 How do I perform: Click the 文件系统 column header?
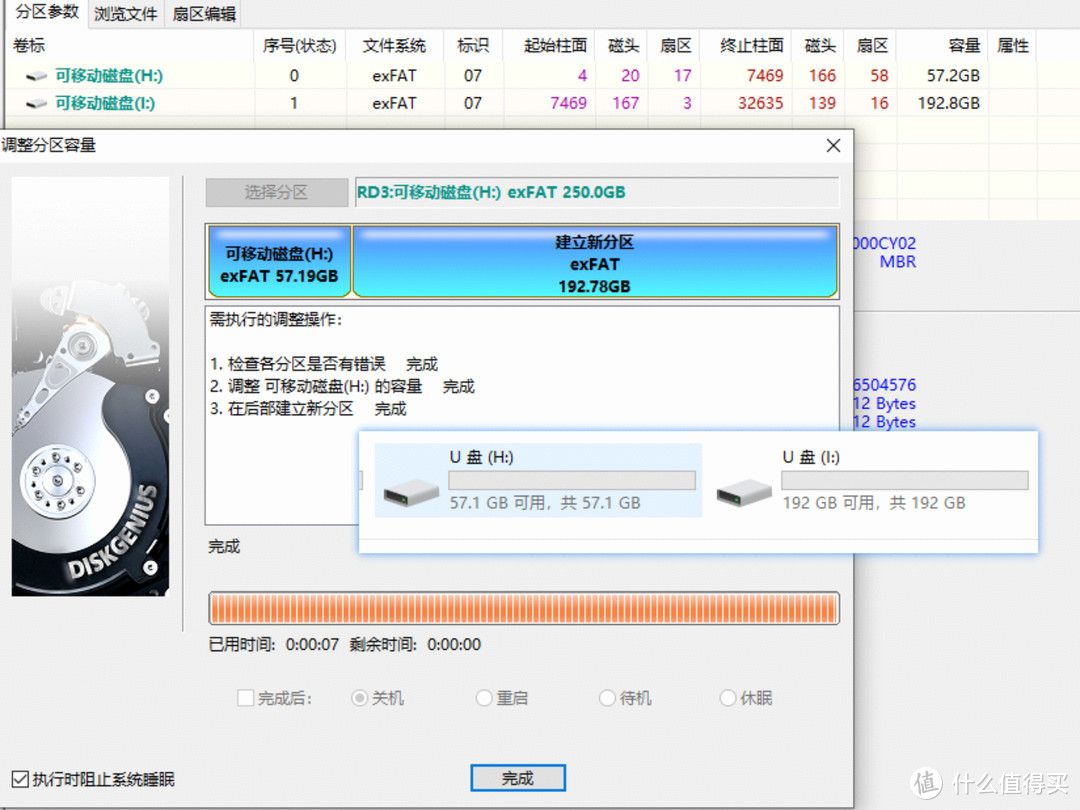(394, 45)
